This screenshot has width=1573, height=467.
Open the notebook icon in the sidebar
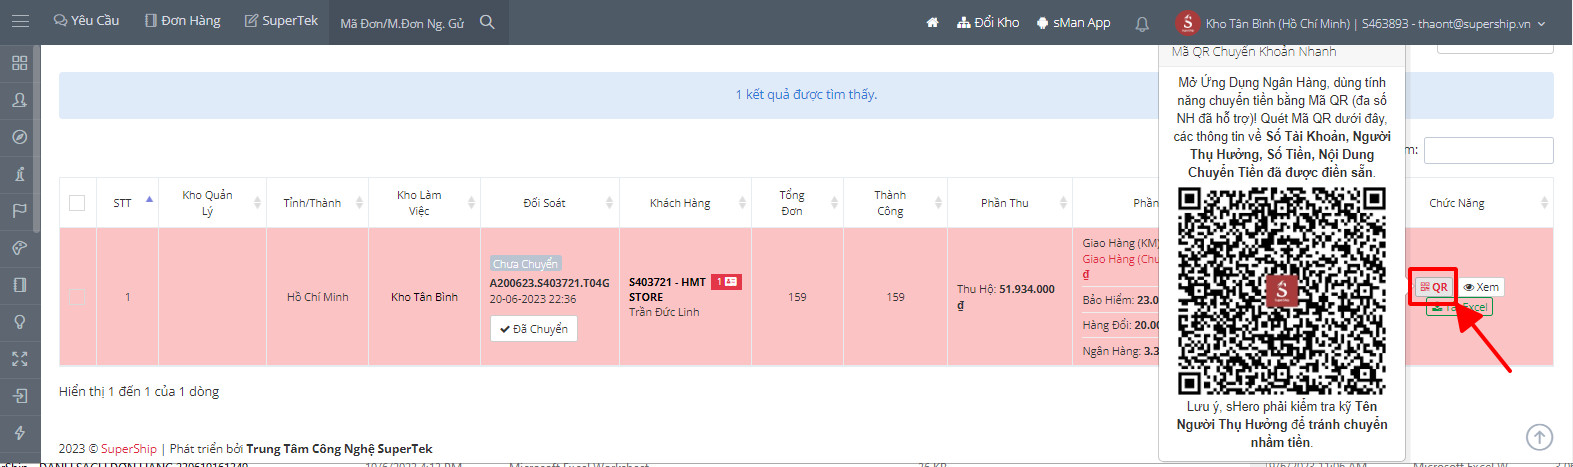[19, 285]
